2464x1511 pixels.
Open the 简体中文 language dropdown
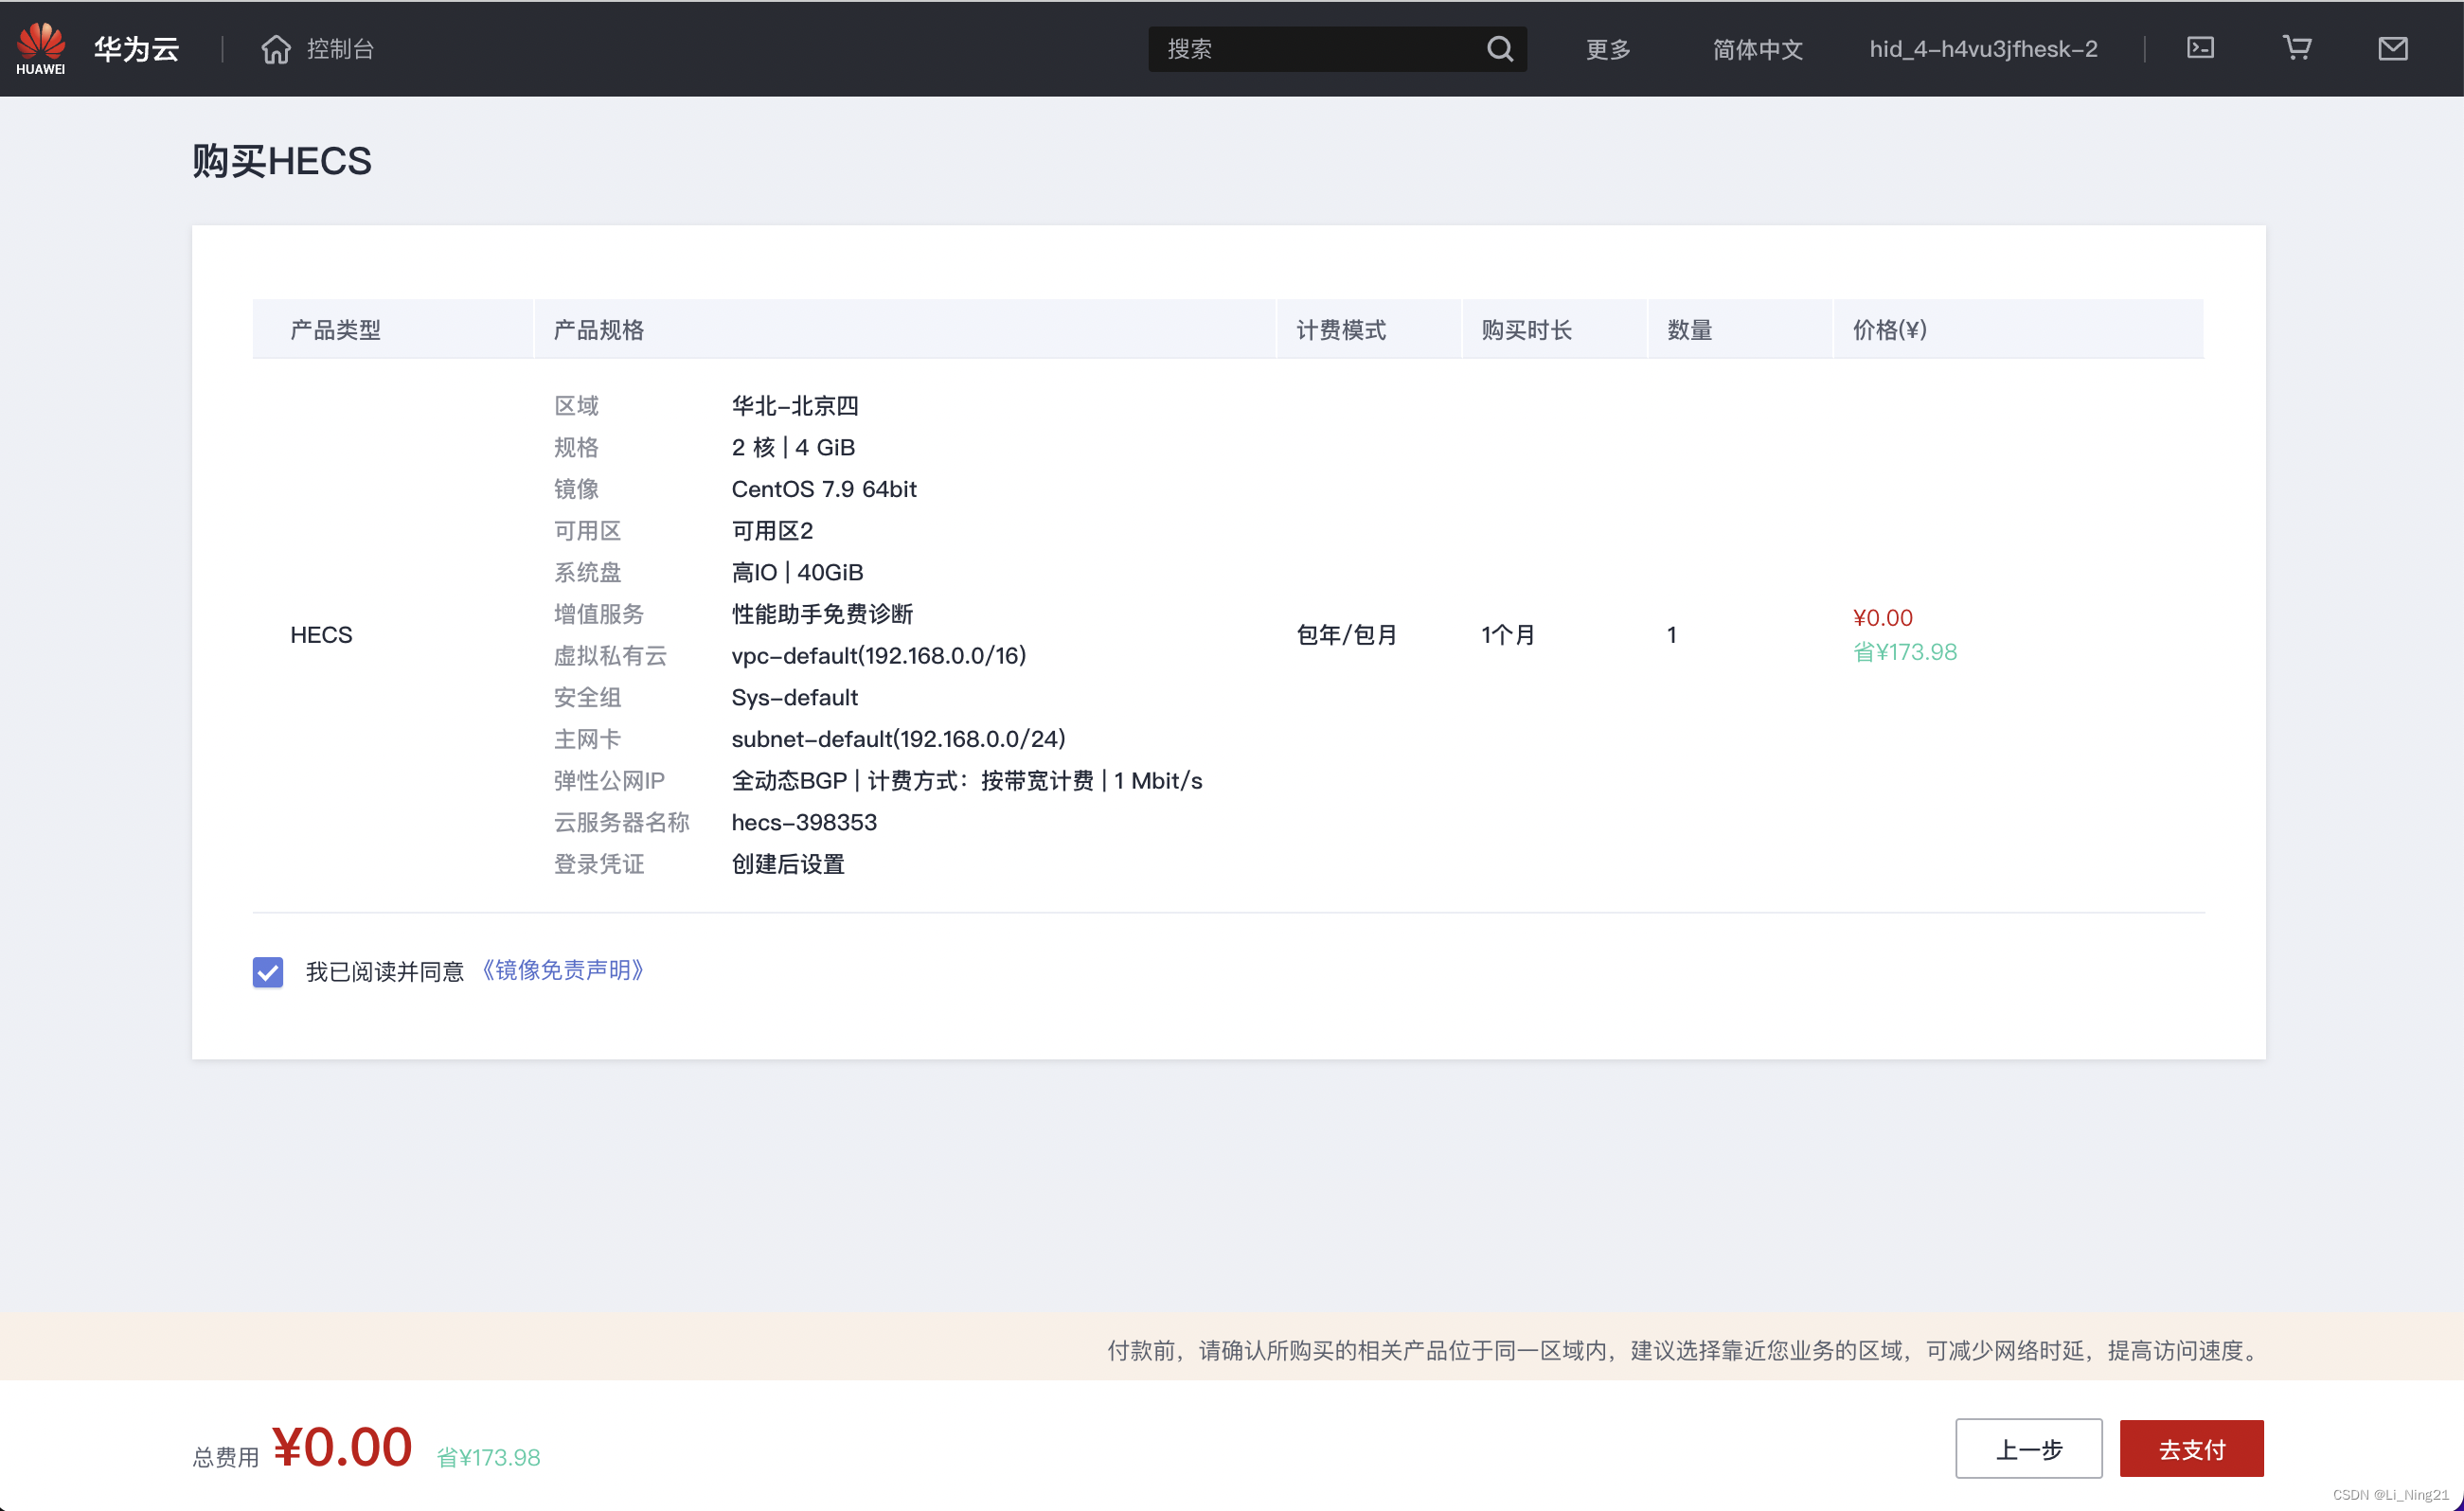click(x=1757, y=49)
